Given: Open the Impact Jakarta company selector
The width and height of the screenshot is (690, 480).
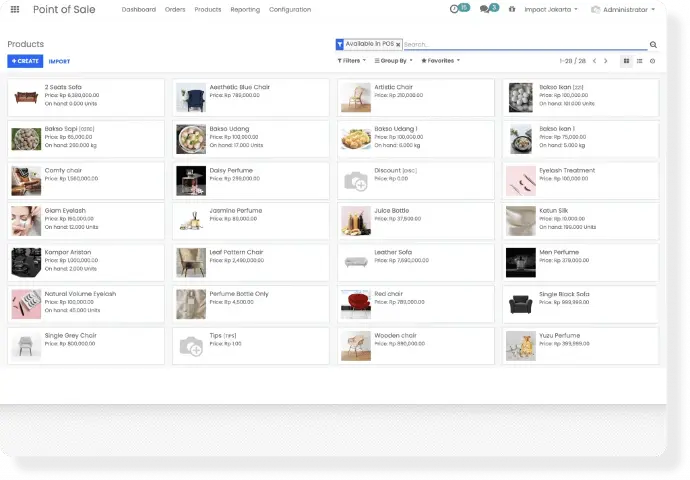Looking at the screenshot, I should 551,9.
